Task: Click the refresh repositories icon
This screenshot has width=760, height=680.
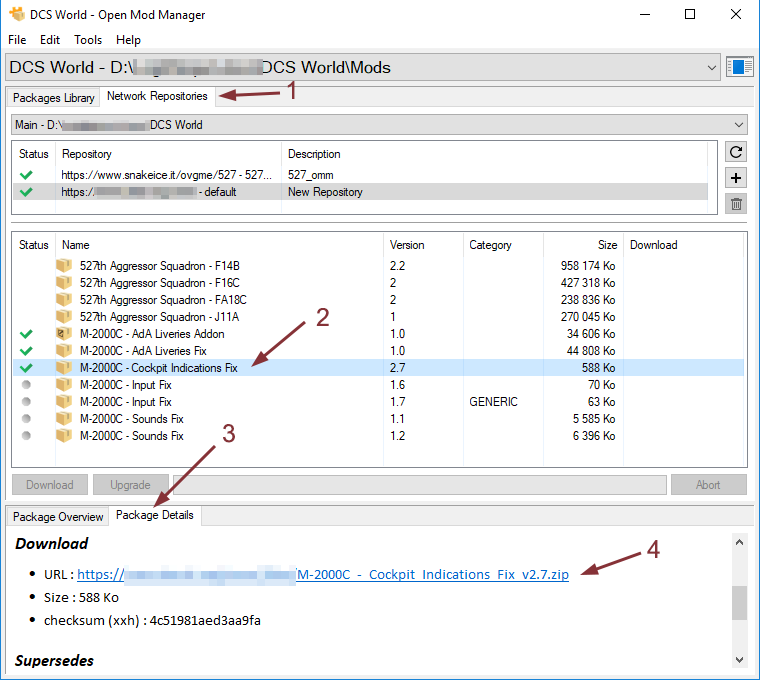Action: pos(736,152)
